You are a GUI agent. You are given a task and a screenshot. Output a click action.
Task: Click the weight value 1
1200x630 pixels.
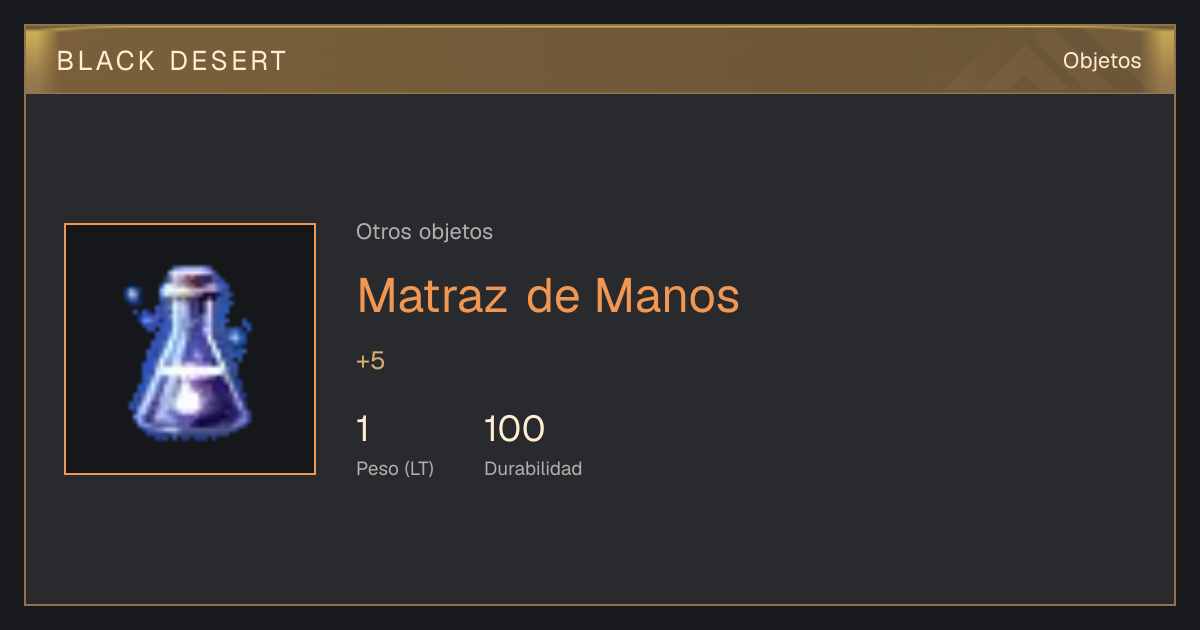[363, 429]
